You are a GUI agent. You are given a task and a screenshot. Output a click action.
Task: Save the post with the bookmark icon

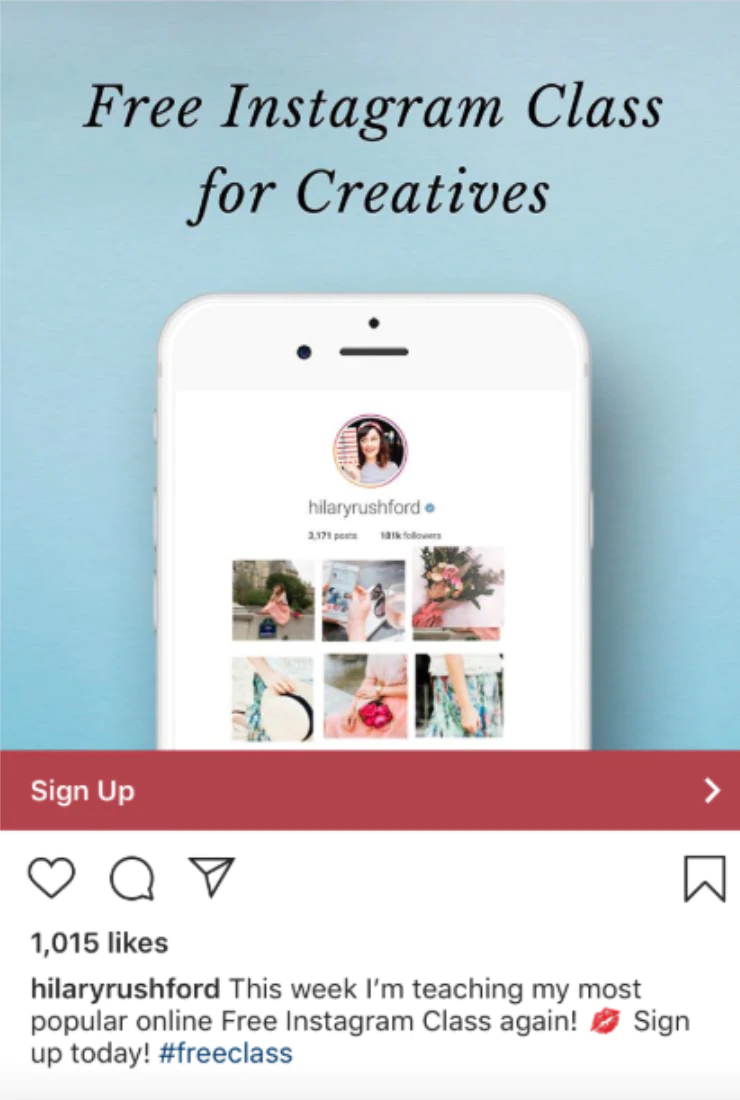tap(704, 878)
